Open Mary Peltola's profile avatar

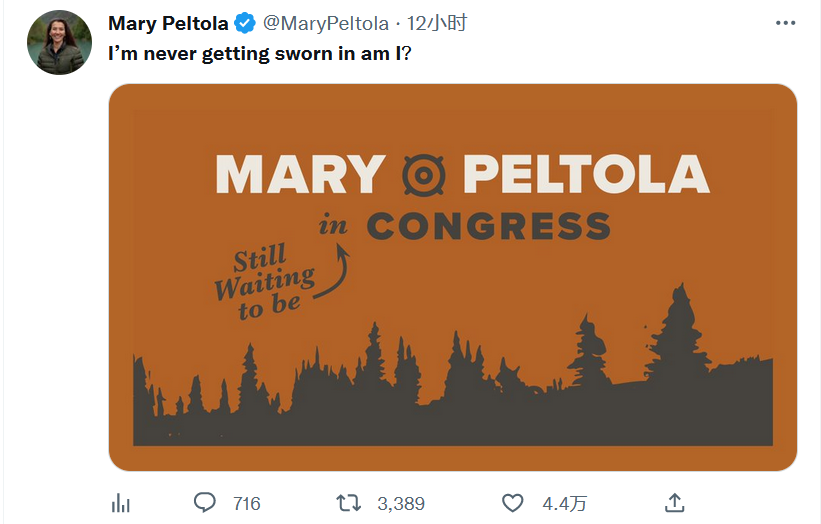[x=59, y=42]
